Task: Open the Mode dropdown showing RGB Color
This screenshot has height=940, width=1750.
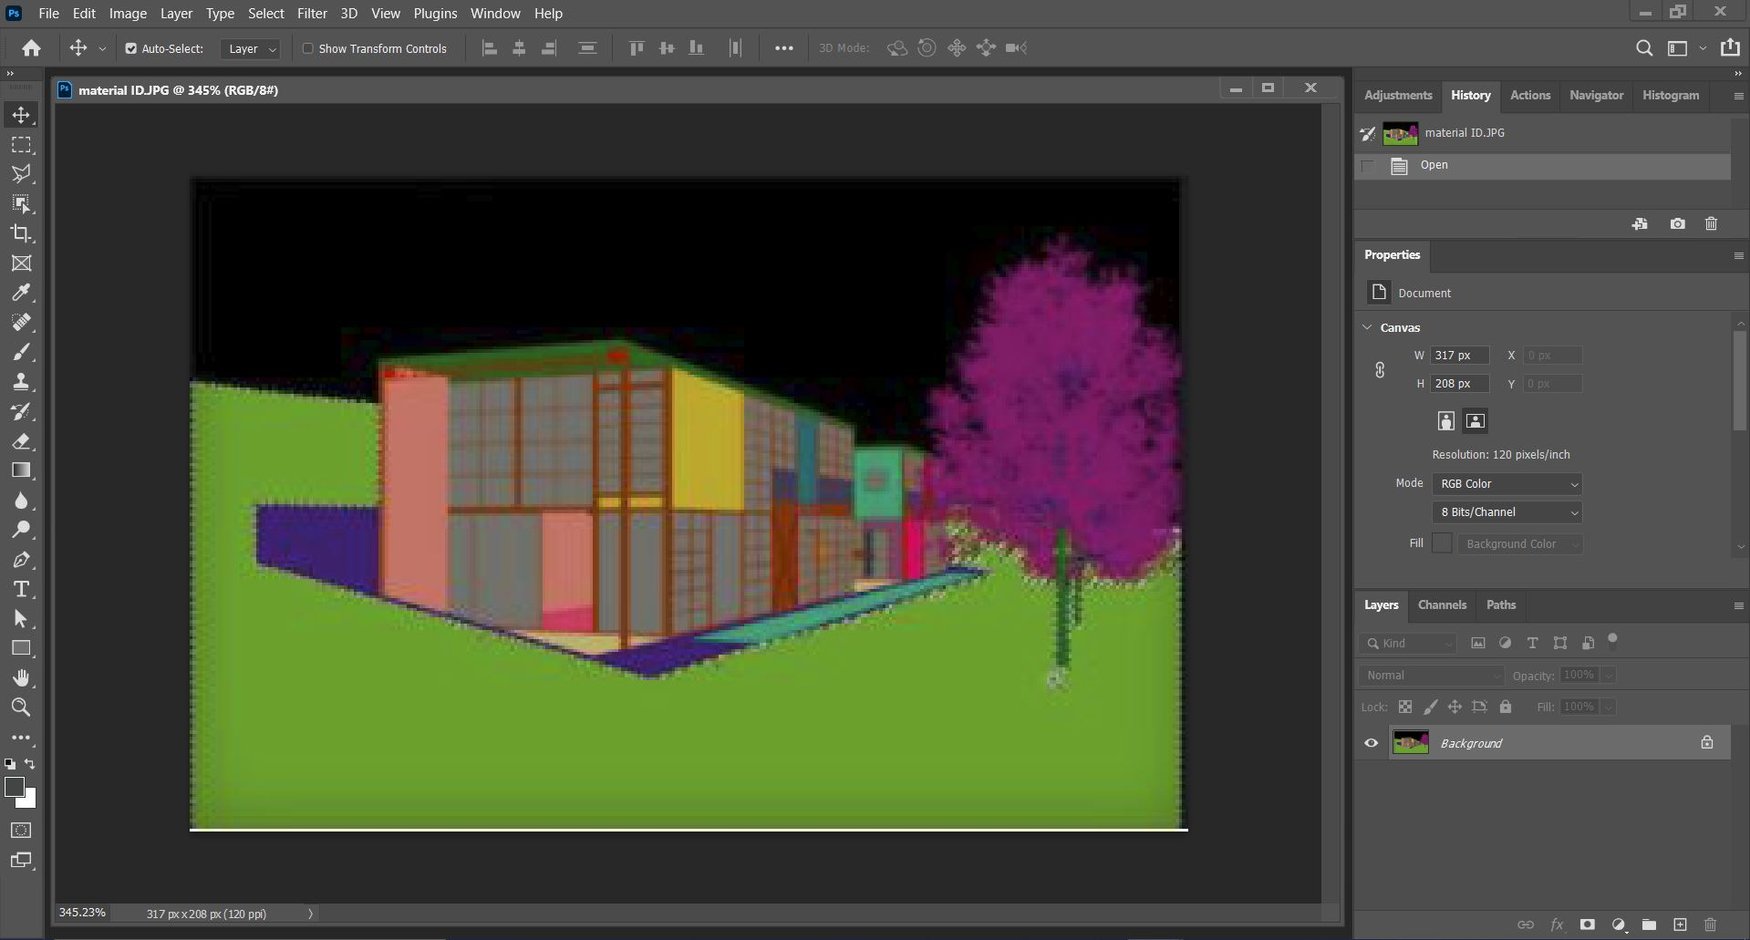Action: (x=1506, y=484)
